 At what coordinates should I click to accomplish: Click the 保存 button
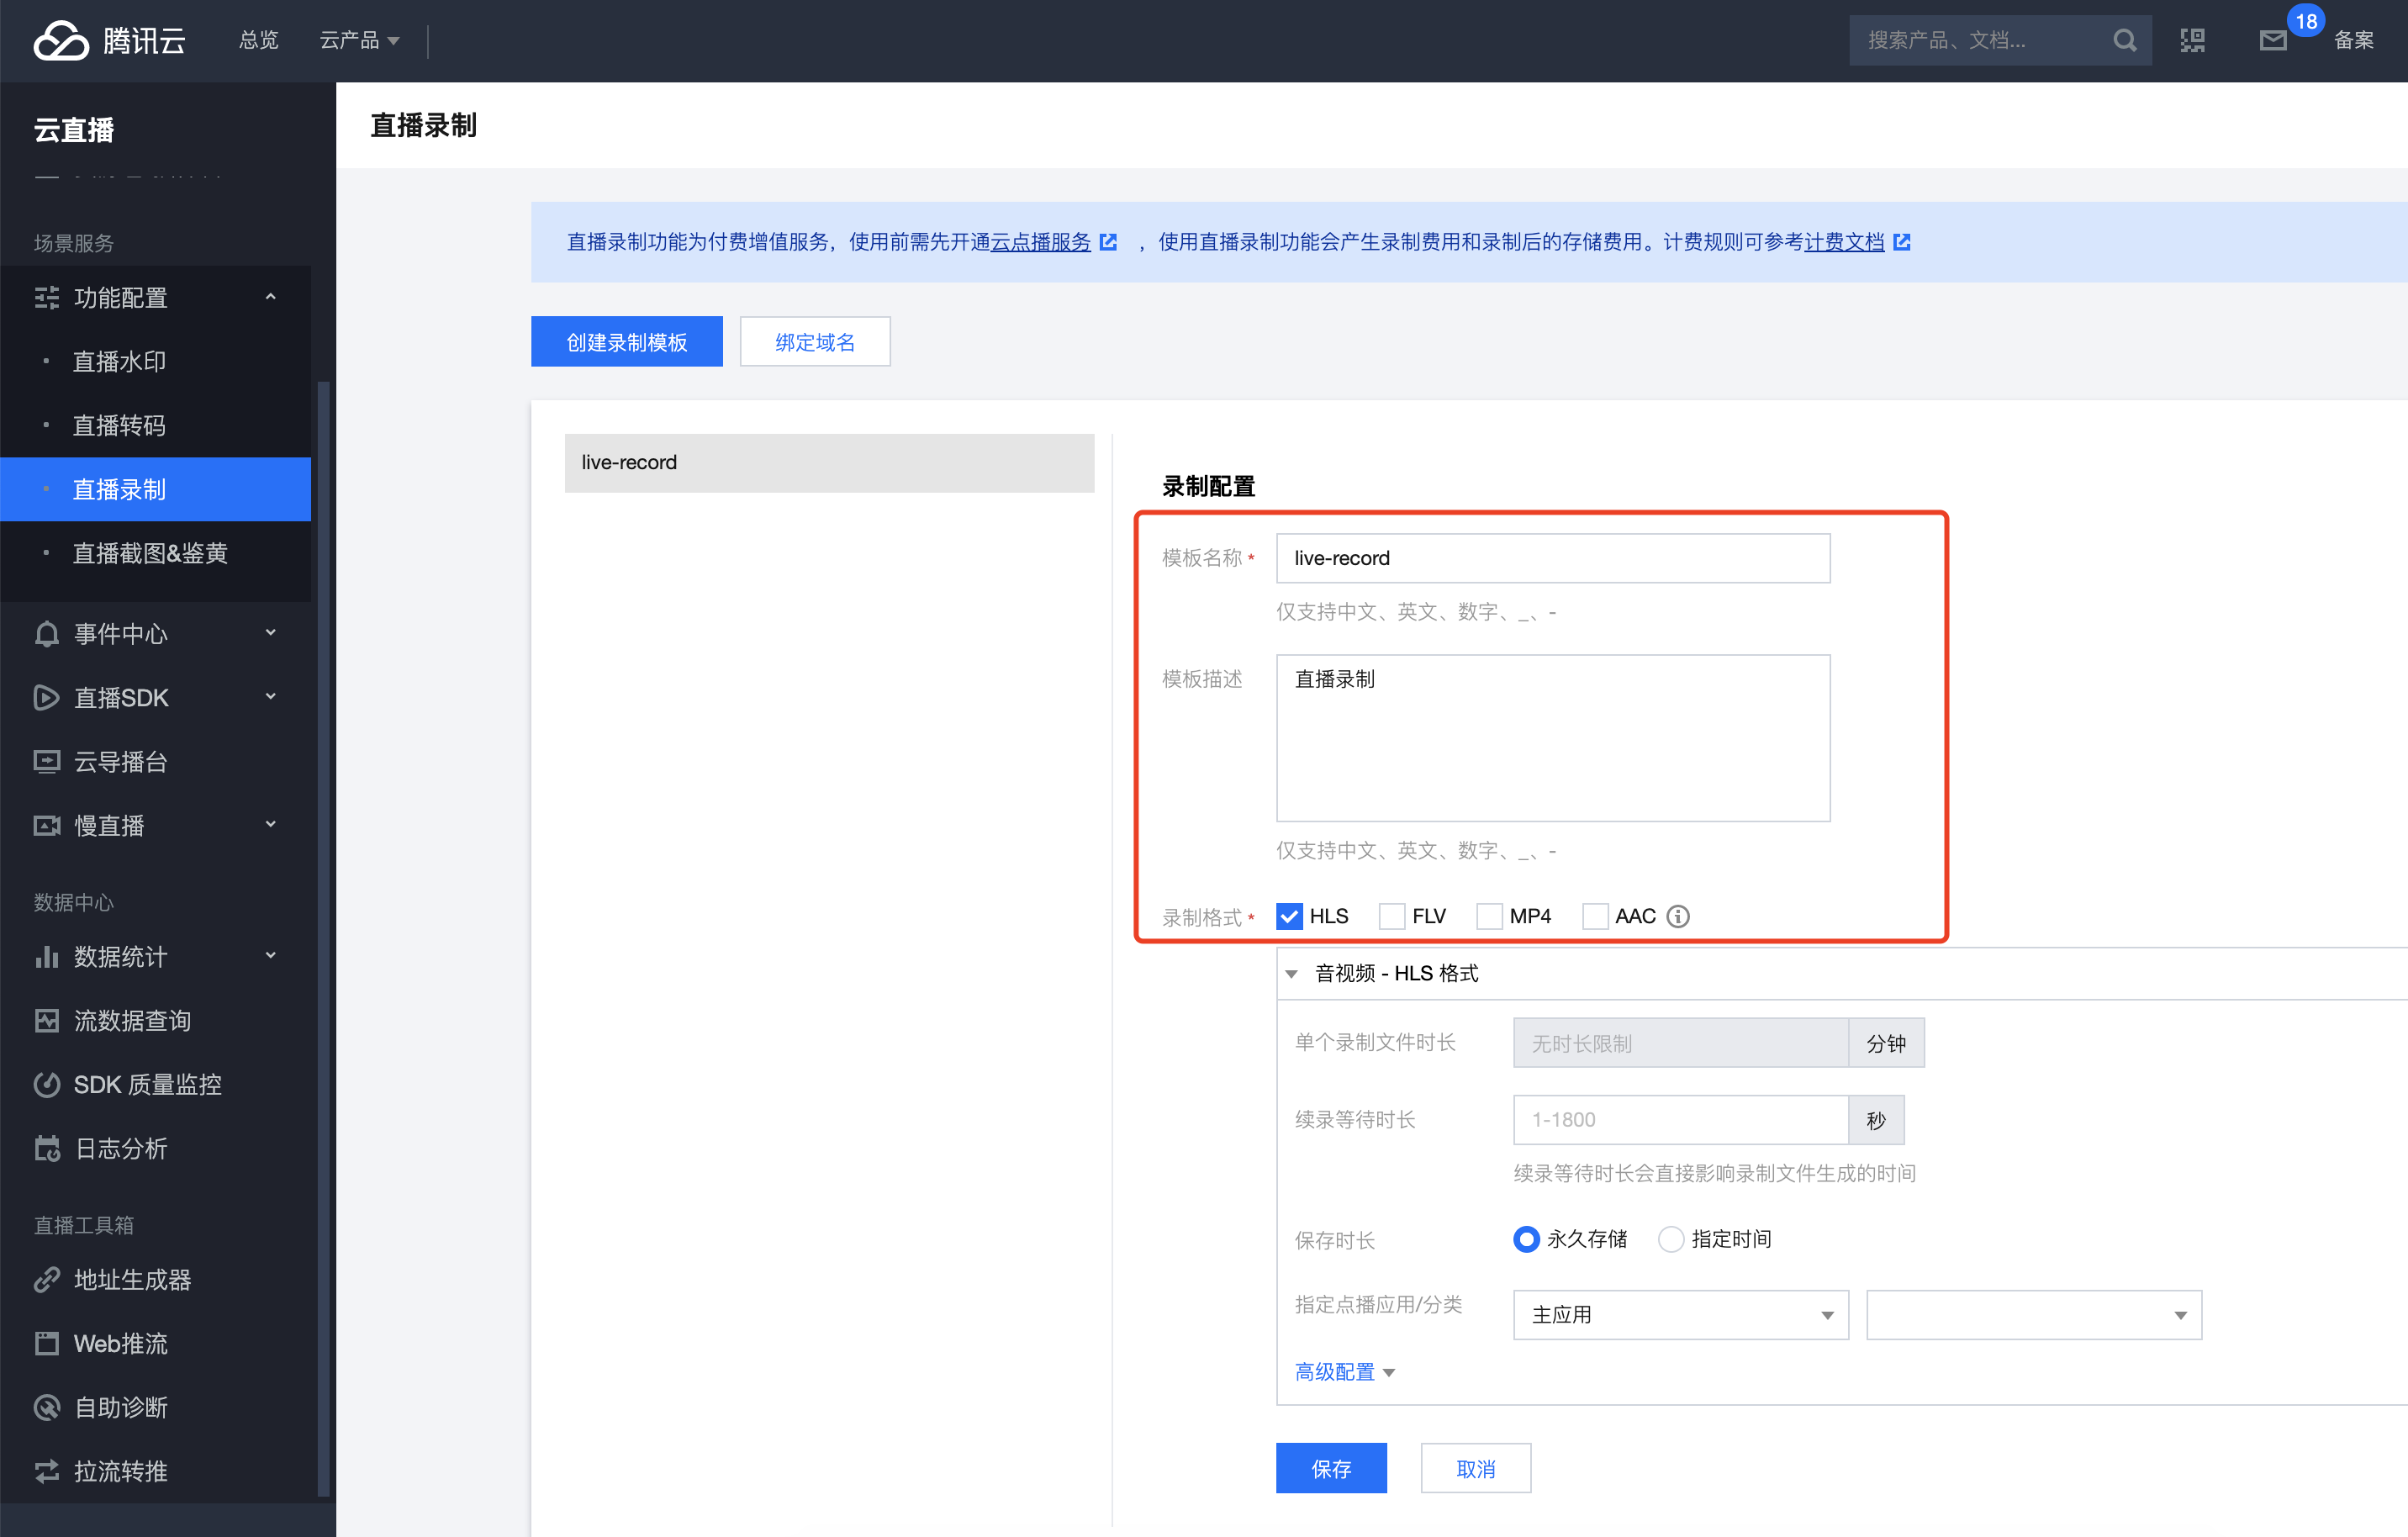[1331, 1468]
